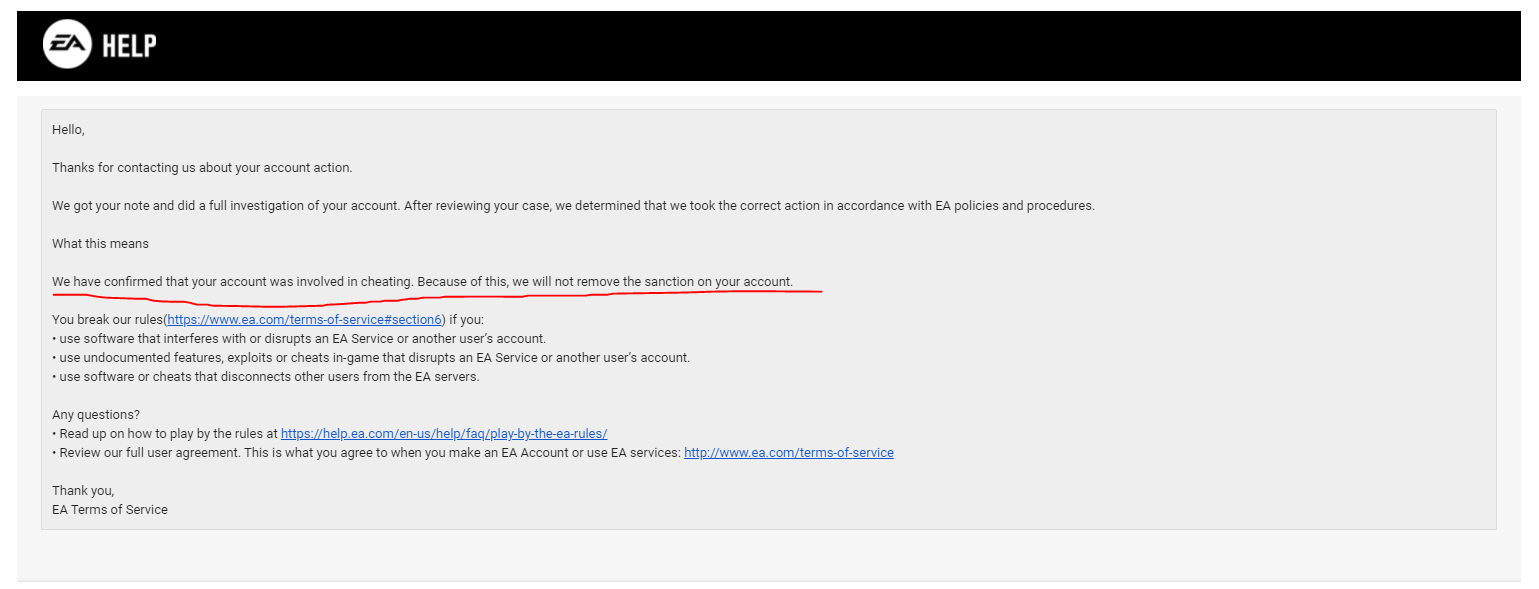Open the terms-of-service#section6 link
The width and height of the screenshot is (1539, 589).
point(304,320)
